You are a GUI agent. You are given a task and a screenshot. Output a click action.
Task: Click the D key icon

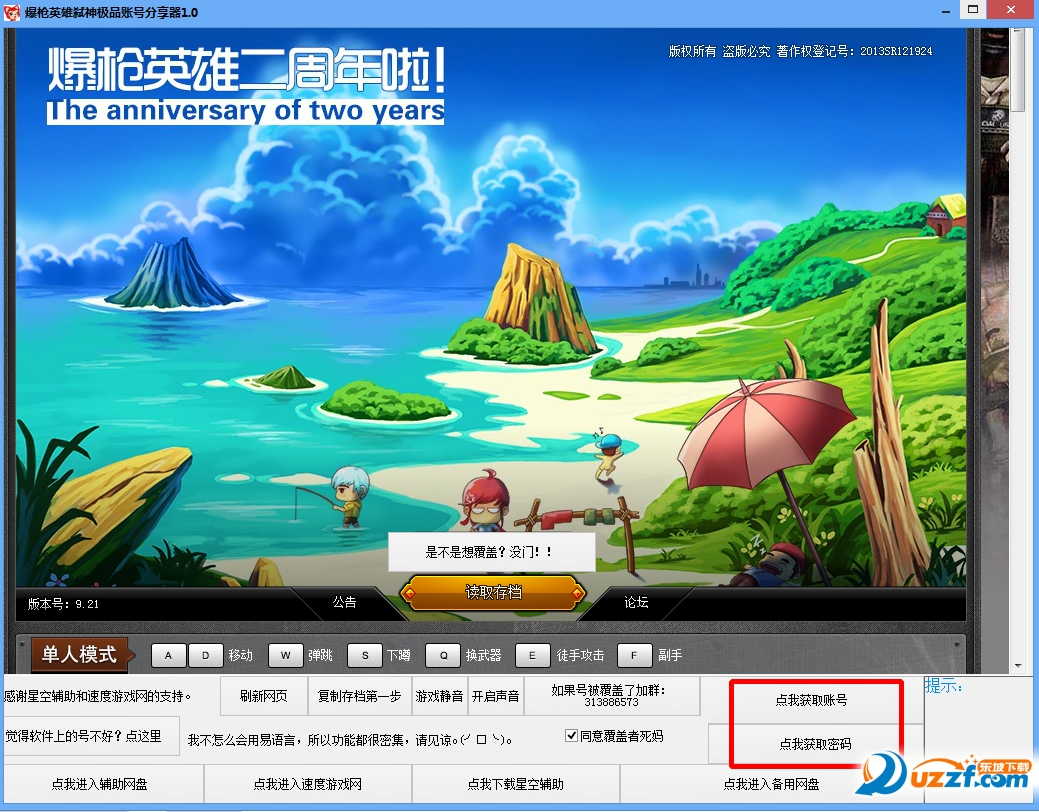(205, 656)
